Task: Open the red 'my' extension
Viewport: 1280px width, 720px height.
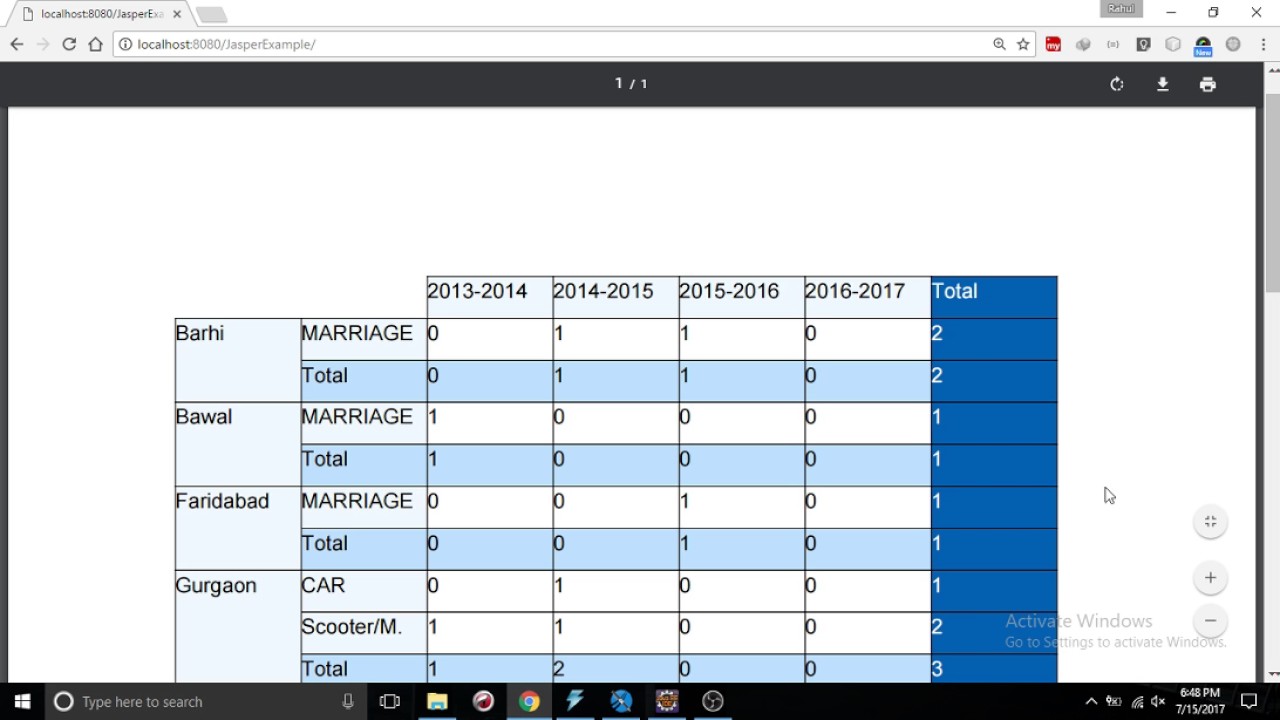Action: (x=1053, y=44)
